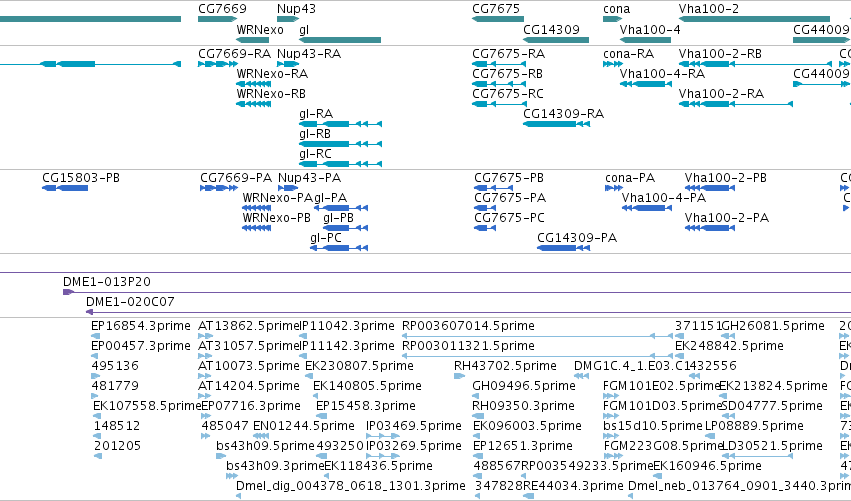Click the 495136 feature label
Image resolution: width=851 pixels, height=501 pixels.
115,366
